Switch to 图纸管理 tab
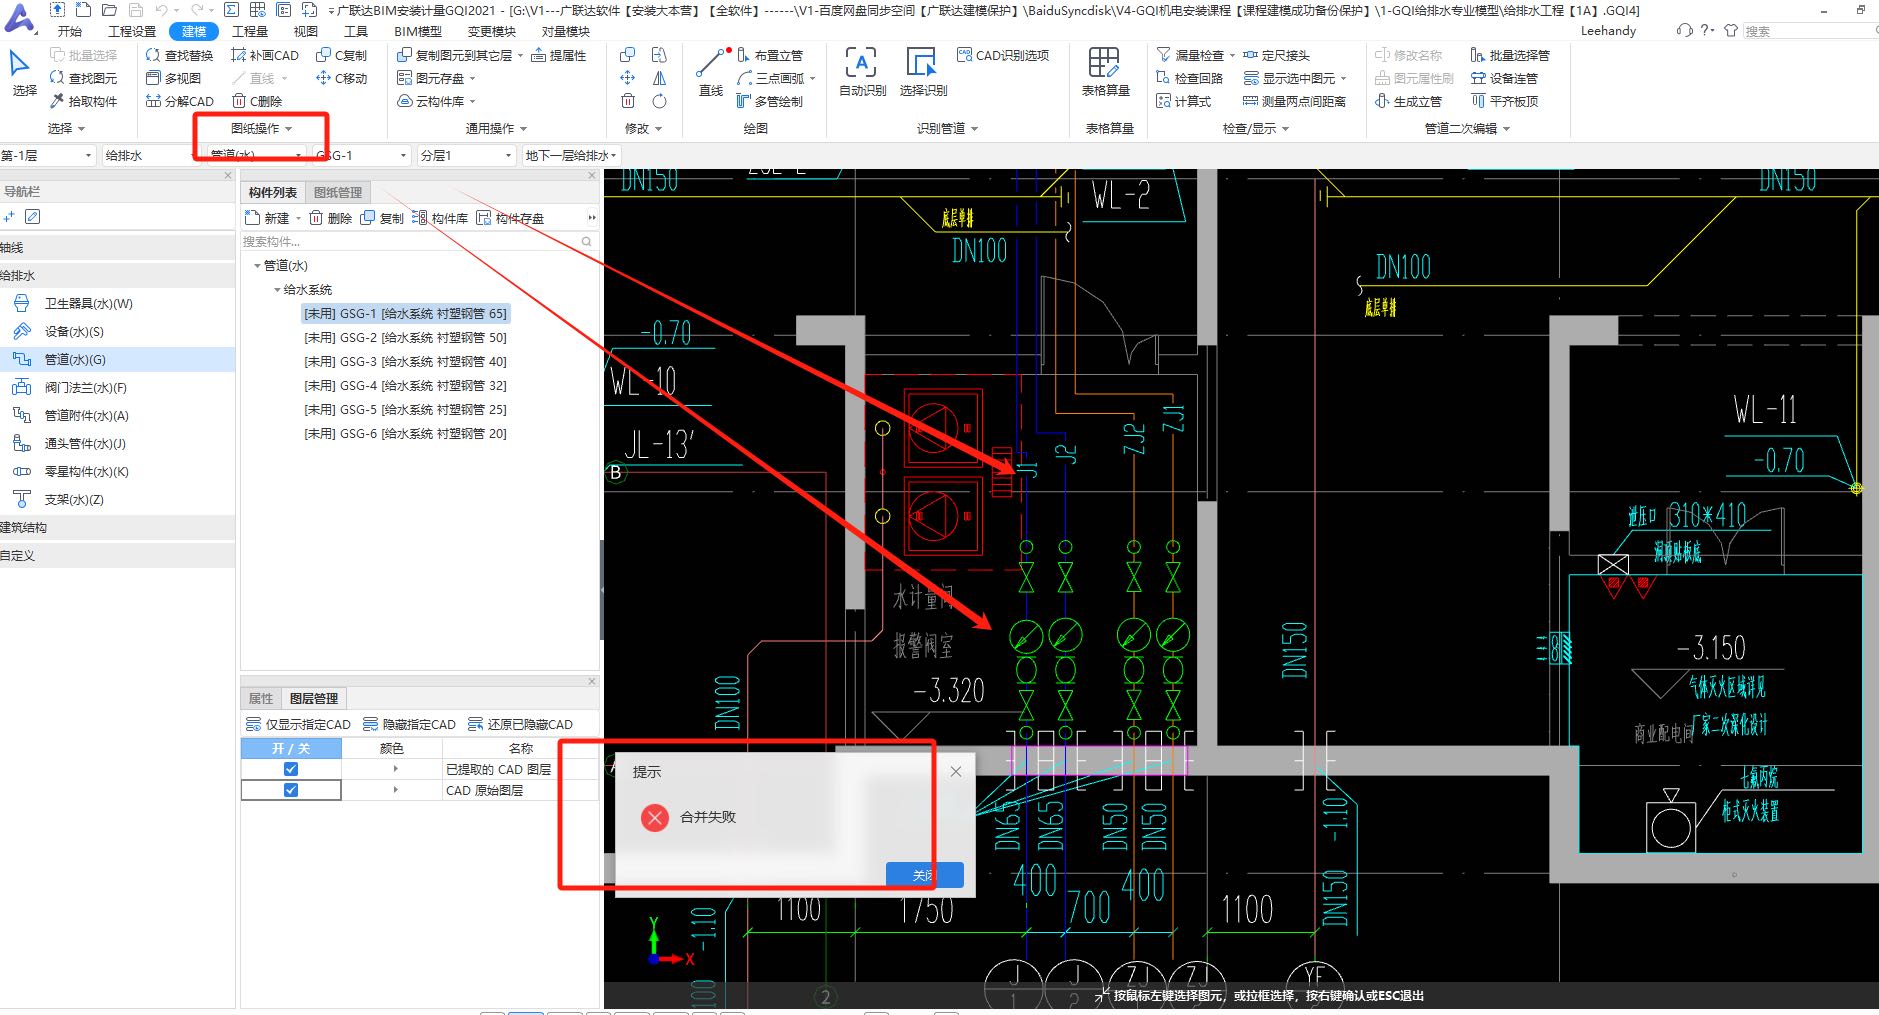The height and width of the screenshot is (1015, 1879). 338,192
